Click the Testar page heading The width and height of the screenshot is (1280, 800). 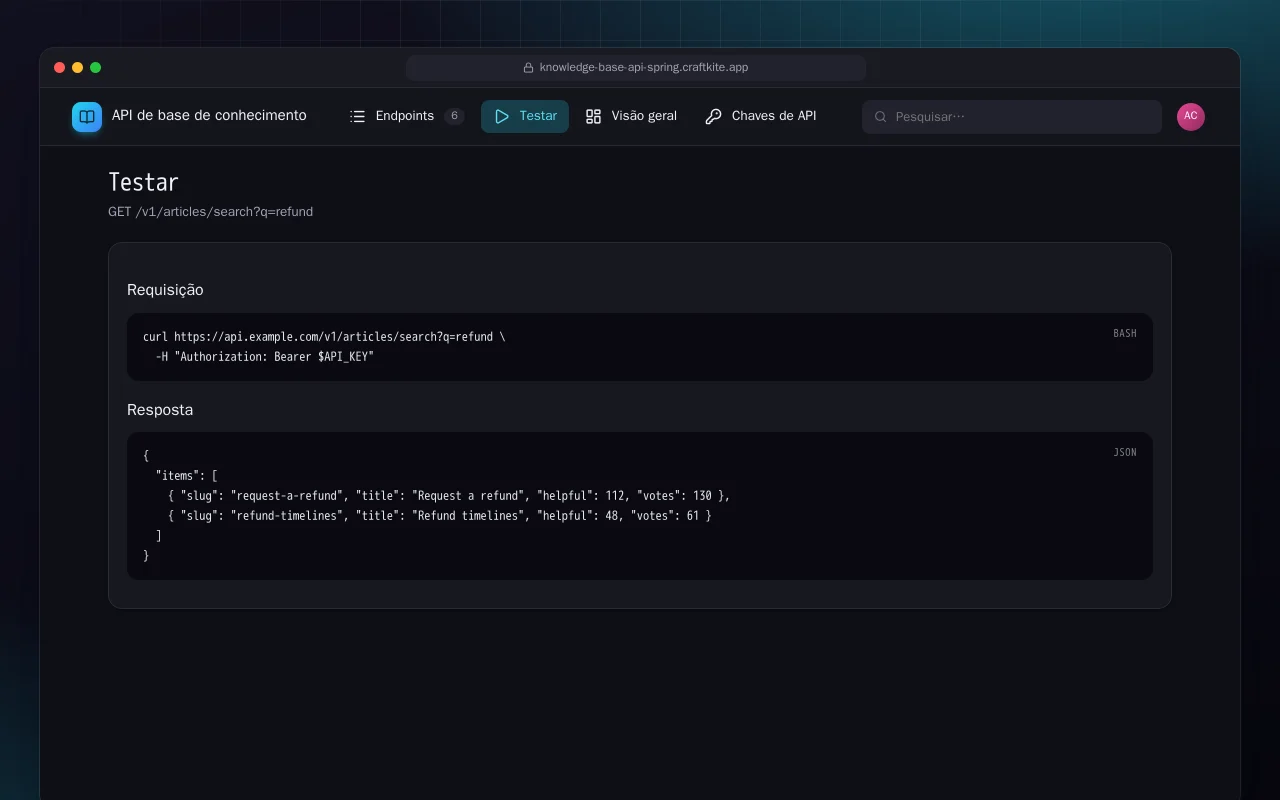[x=143, y=182]
